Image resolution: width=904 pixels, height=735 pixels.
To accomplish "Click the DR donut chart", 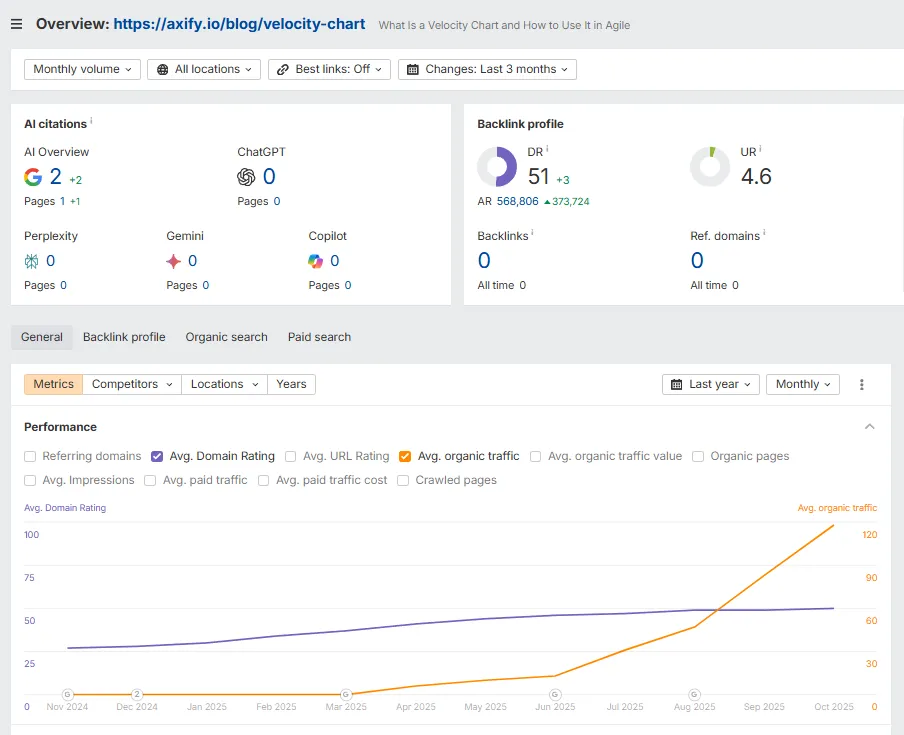I will [x=497, y=167].
